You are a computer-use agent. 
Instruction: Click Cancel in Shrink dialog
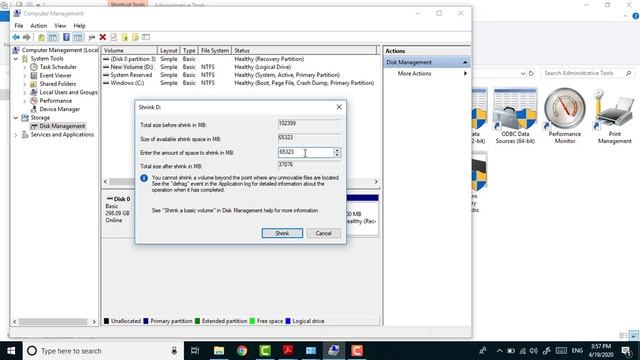[323, 233]
